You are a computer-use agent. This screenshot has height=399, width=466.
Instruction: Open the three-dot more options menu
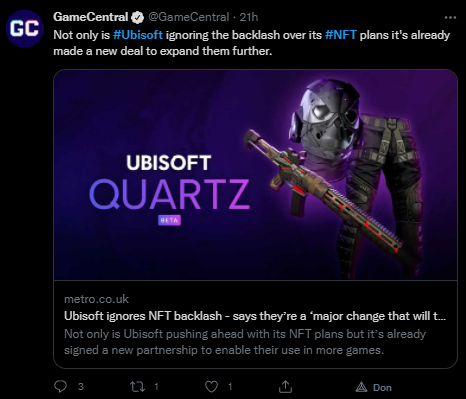point(450,17)
